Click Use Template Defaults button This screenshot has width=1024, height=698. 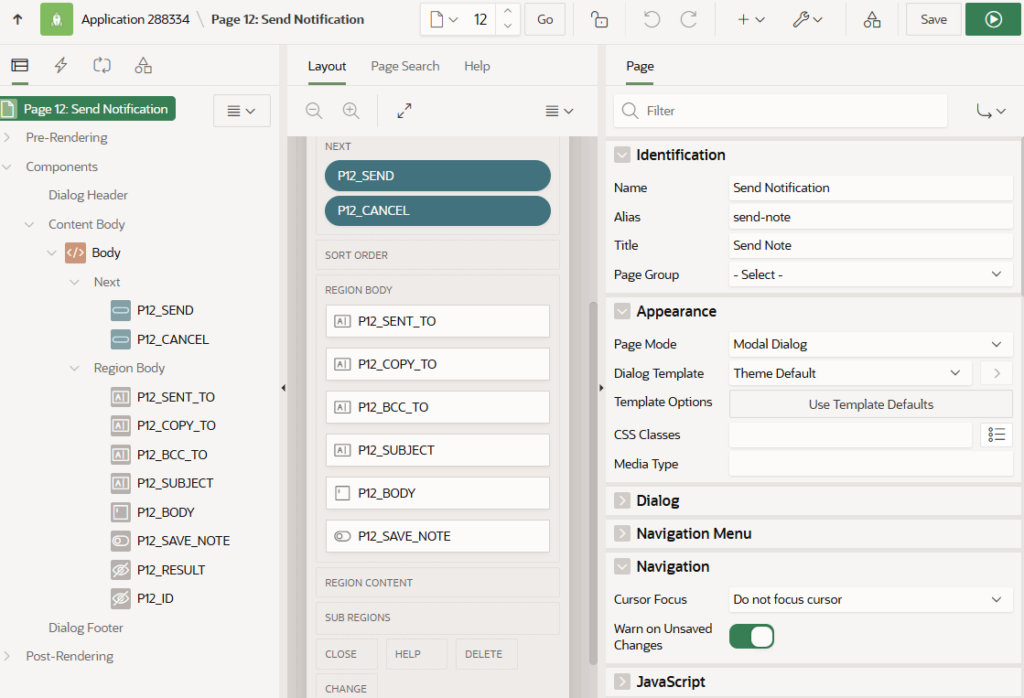tap(870, 404)
